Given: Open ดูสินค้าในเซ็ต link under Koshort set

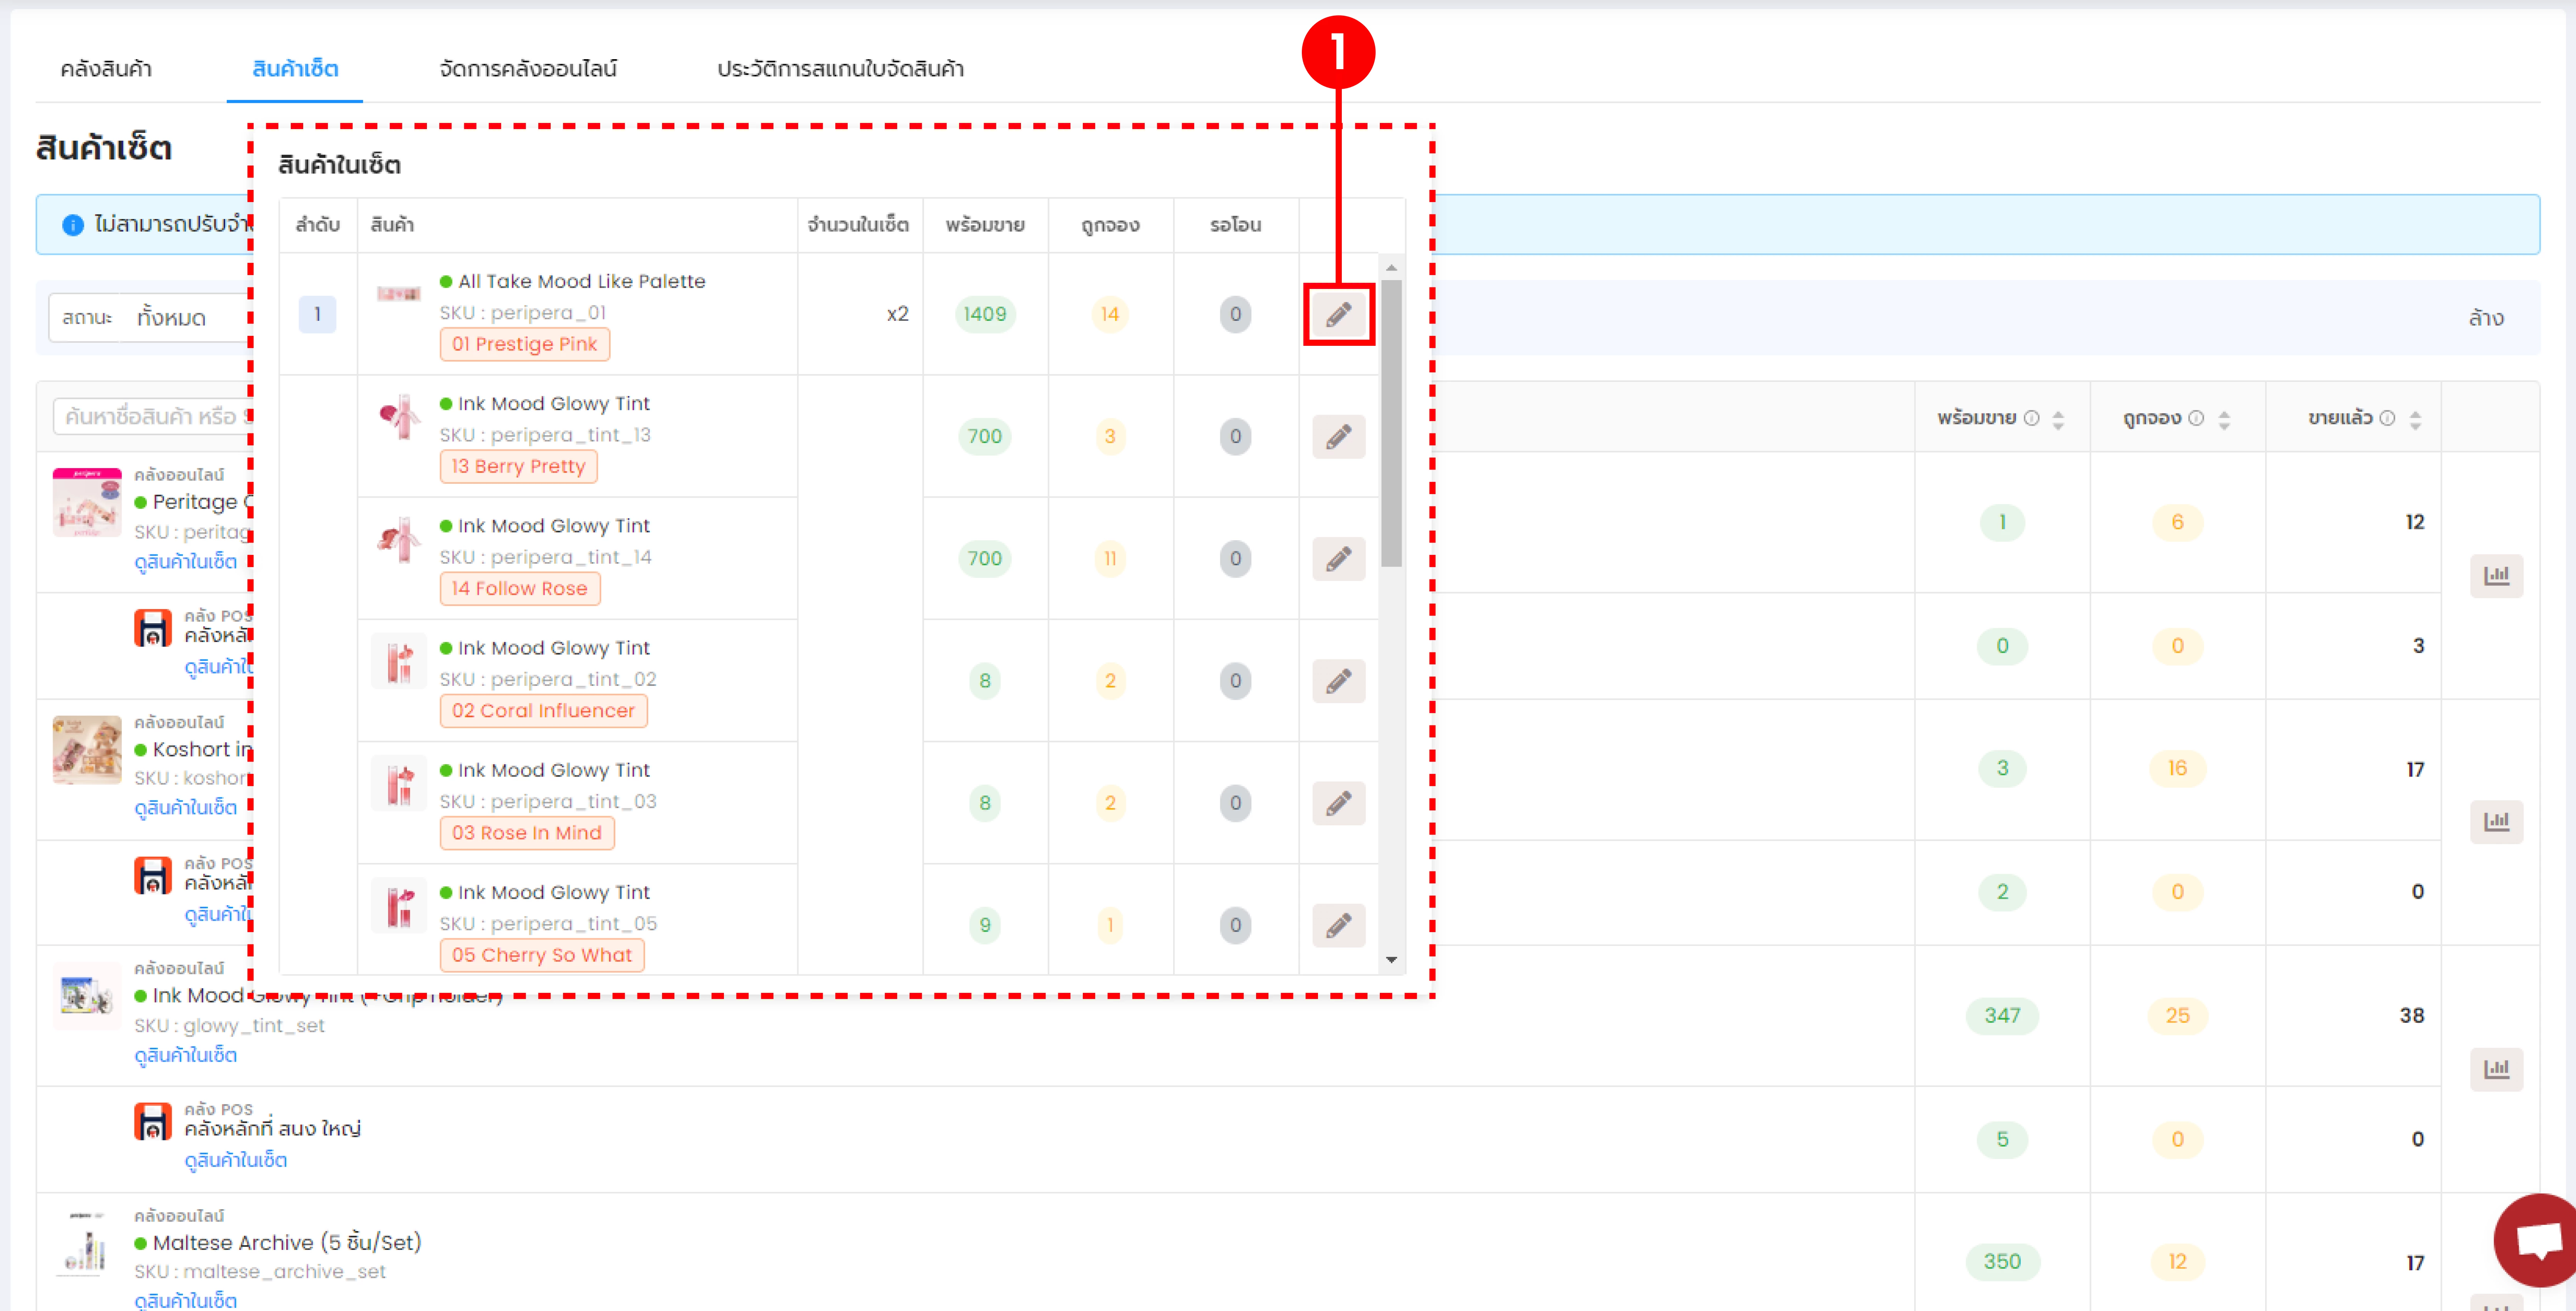Looking at the screenshot, I should (x=186, y=808).
